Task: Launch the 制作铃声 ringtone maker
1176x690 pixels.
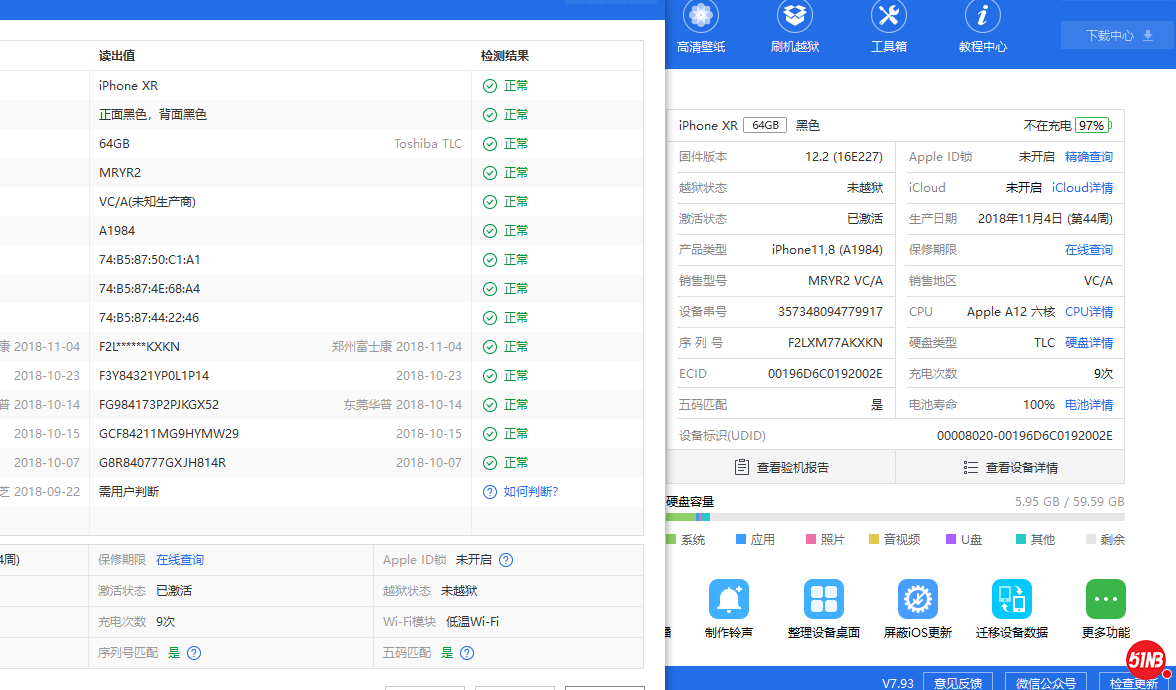Action: pos(729,608)
